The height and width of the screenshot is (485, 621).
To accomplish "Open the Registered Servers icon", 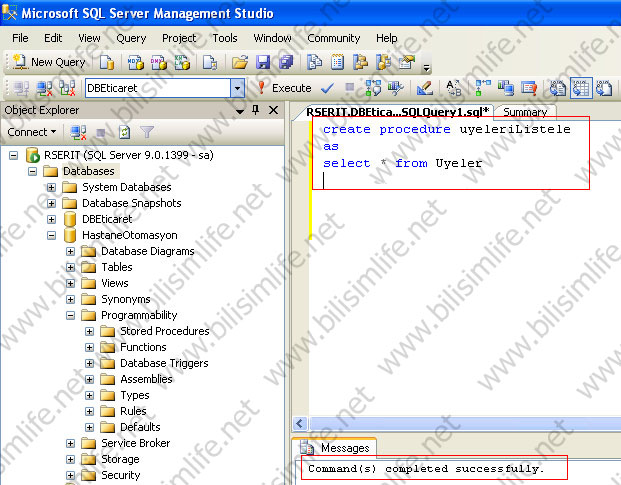I will (314, 62).
